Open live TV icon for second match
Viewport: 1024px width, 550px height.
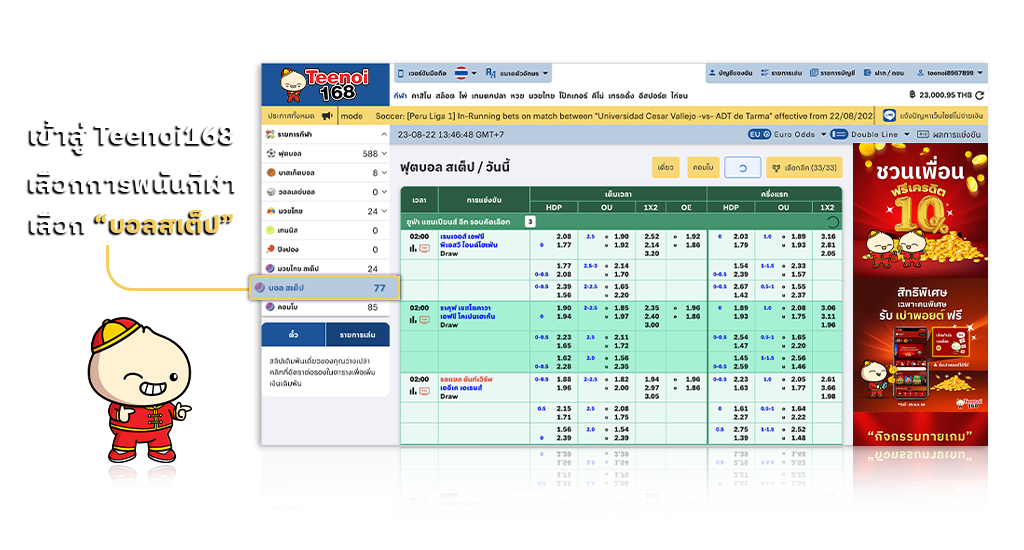click(424, 319)
